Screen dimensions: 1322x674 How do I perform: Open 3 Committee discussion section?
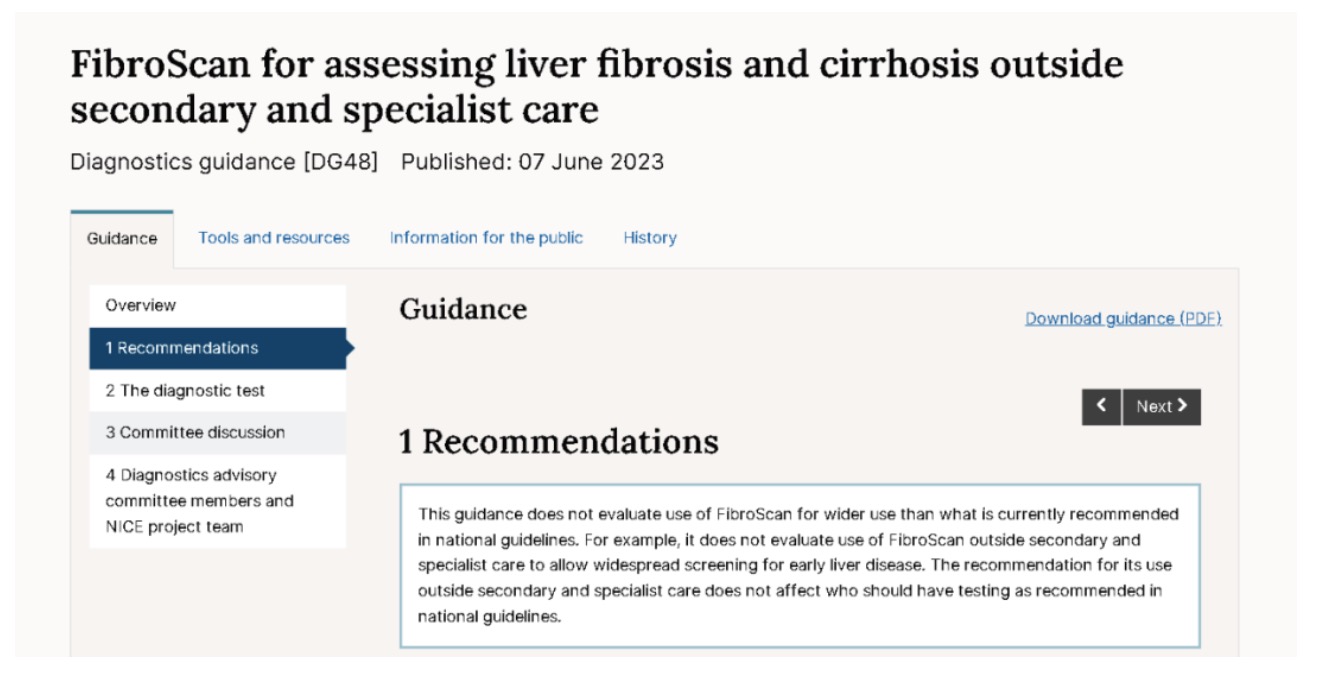(x=195, y=433)
